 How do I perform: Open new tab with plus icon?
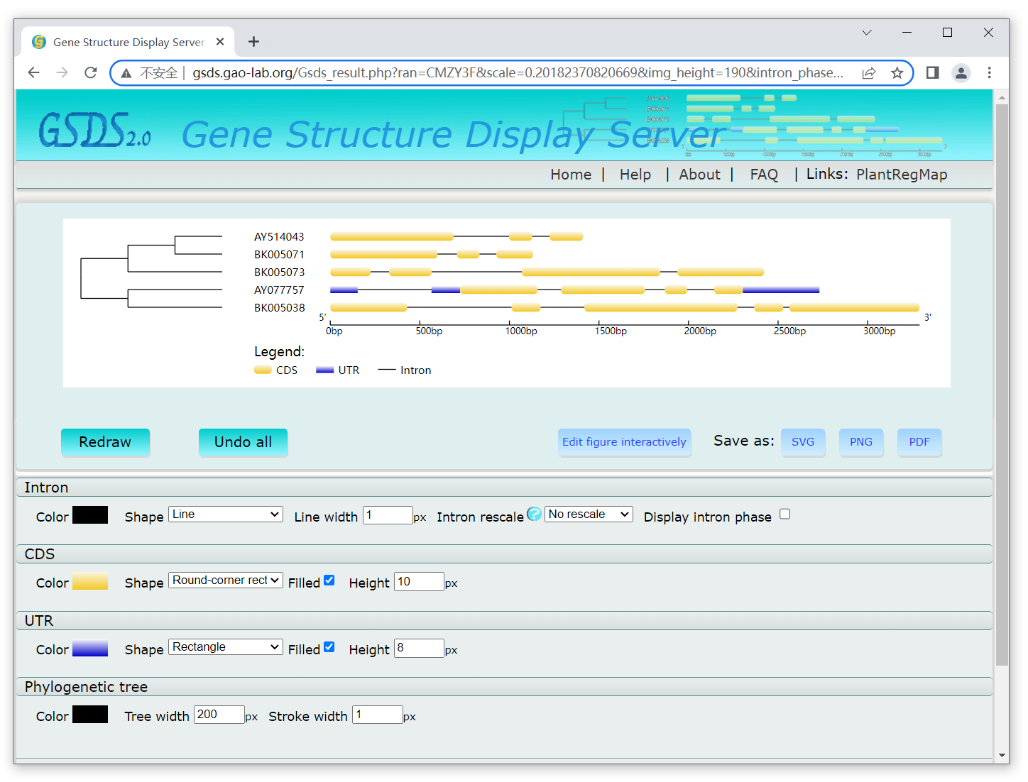[x=254, y=42]
